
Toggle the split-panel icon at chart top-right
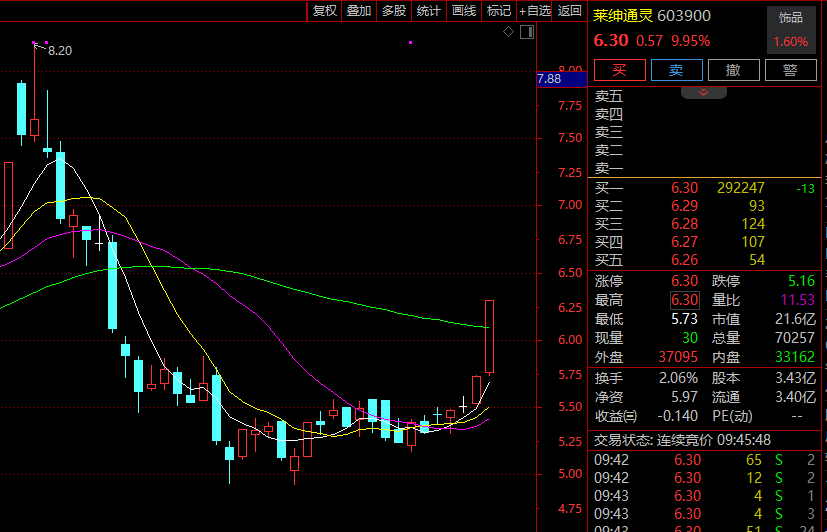pos(528,32)
